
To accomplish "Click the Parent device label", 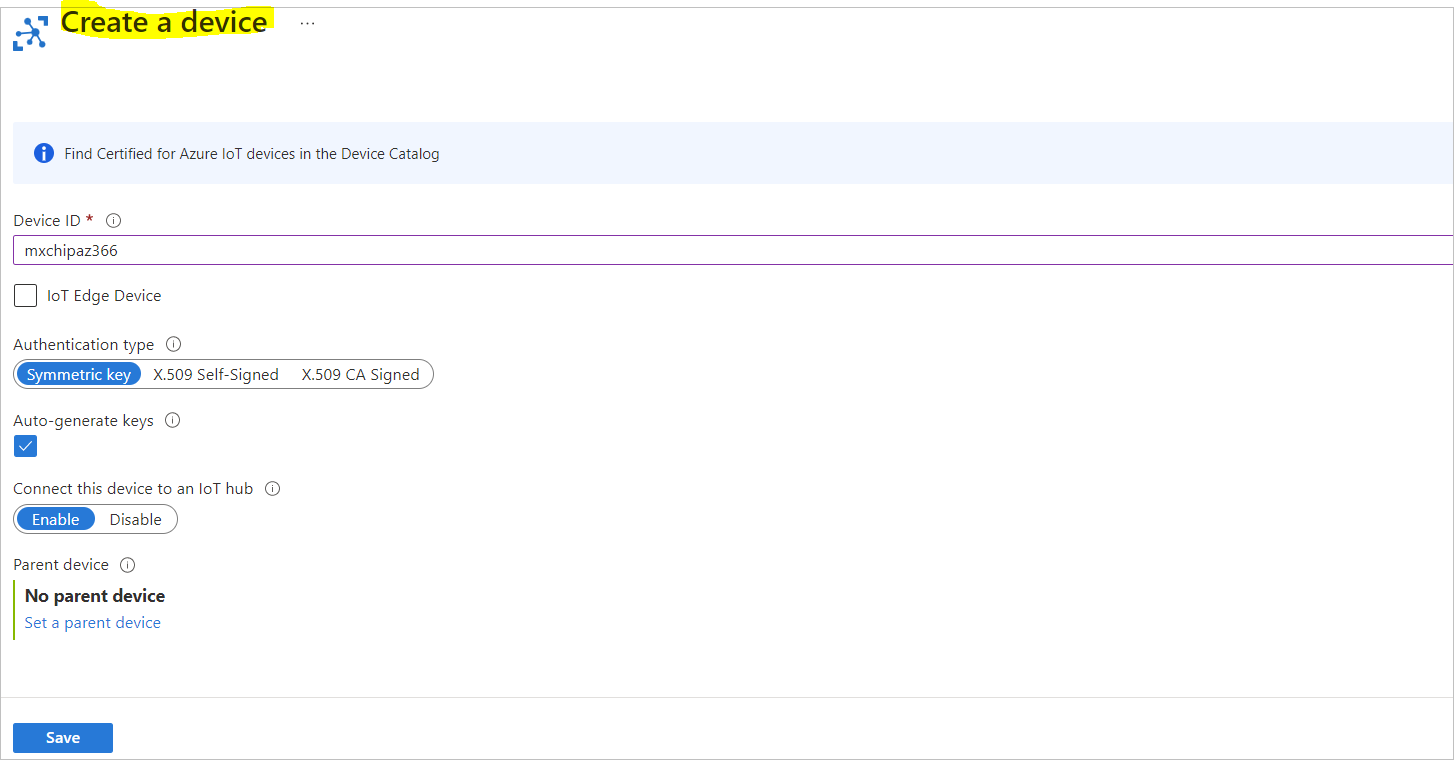I will coord(61,565).
